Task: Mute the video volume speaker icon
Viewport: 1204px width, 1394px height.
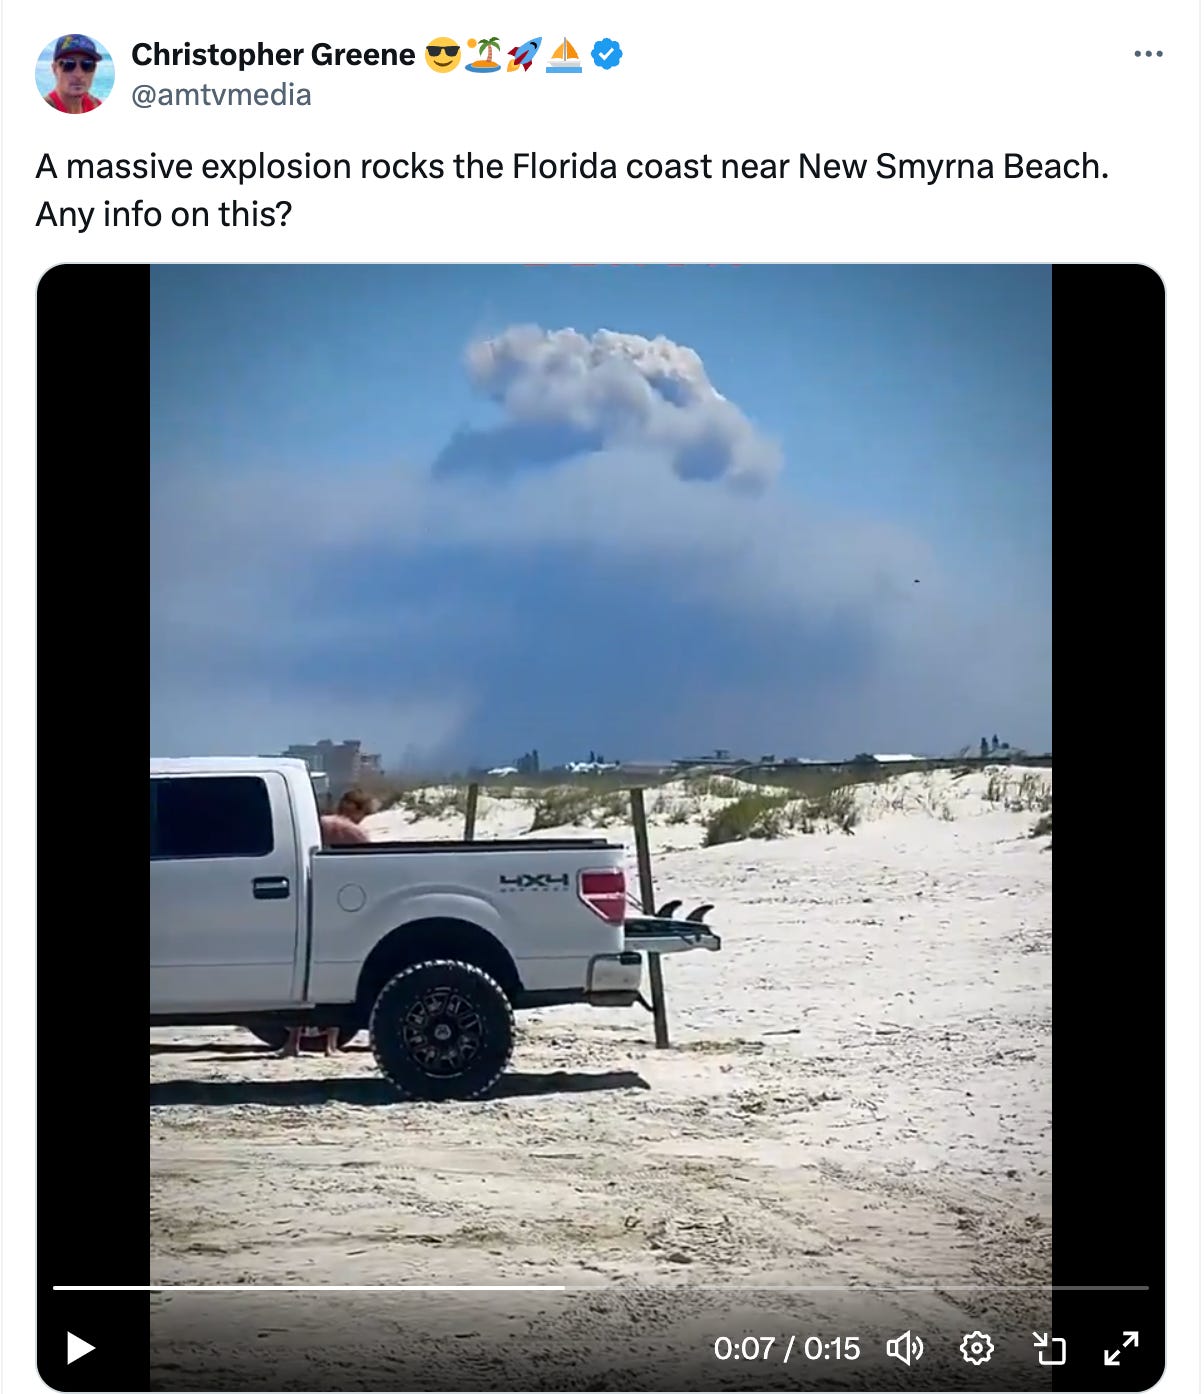Action: point(905,1348)
